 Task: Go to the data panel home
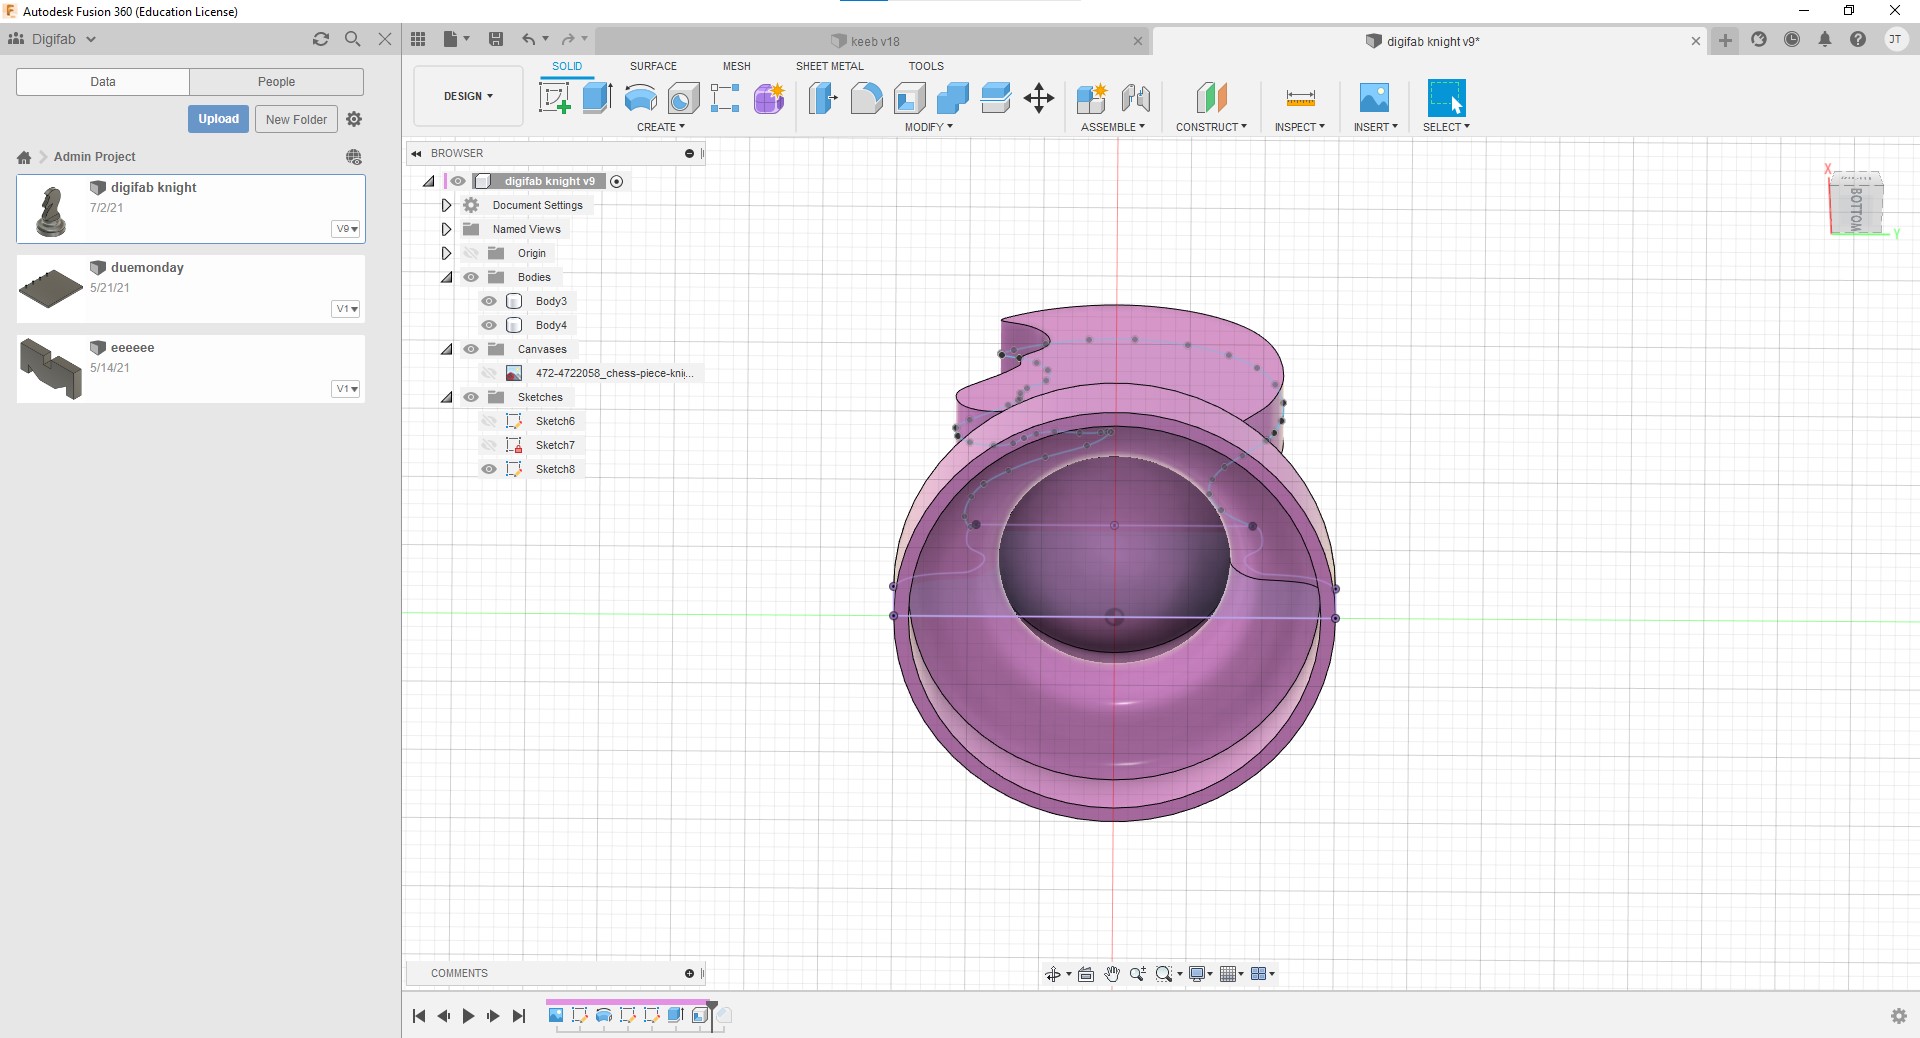point(24,157)
